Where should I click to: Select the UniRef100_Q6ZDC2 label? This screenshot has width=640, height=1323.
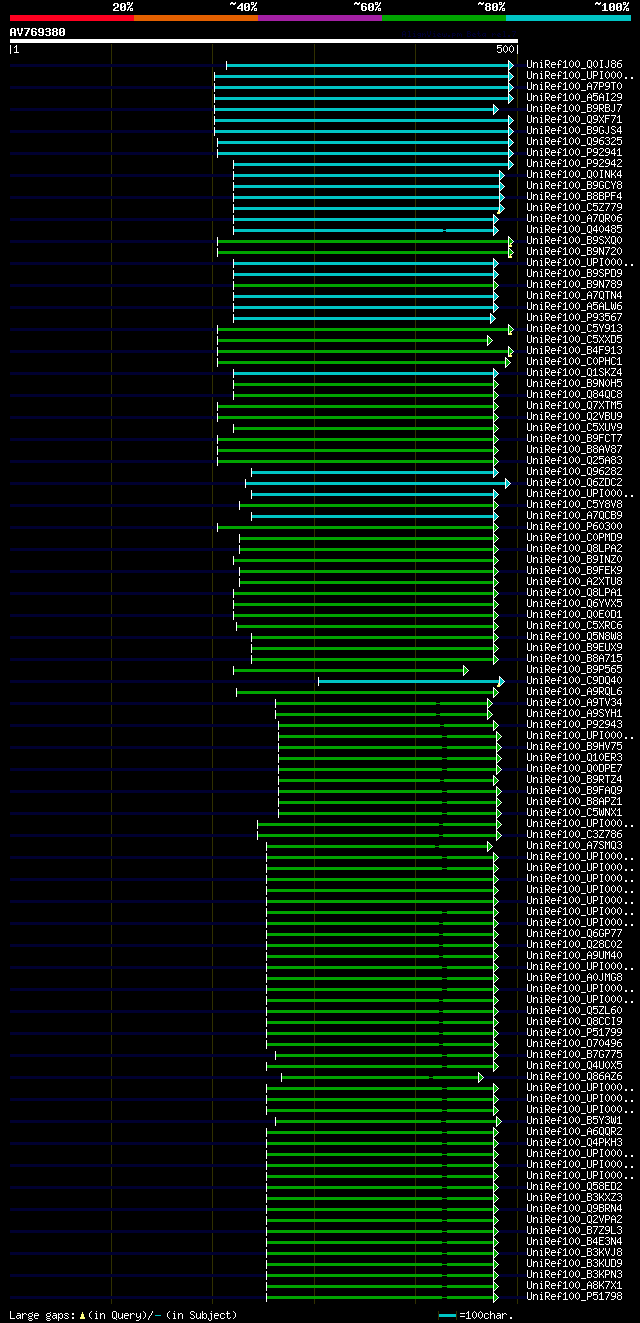pos(574,483)
